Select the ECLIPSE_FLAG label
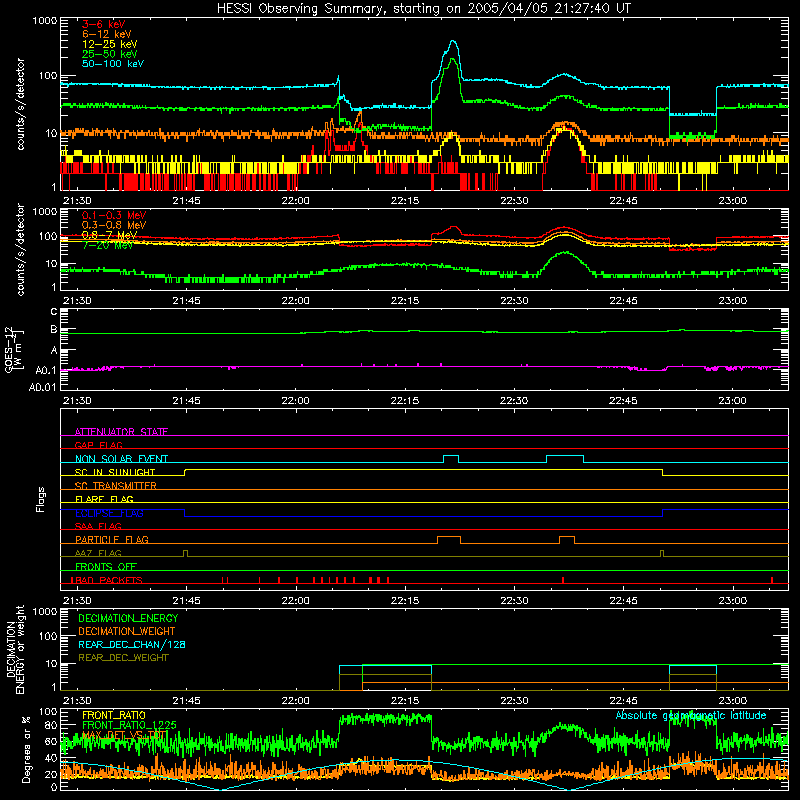Viewport: 800px width, 800px height. pyautogui.click(x=109, y=513)
